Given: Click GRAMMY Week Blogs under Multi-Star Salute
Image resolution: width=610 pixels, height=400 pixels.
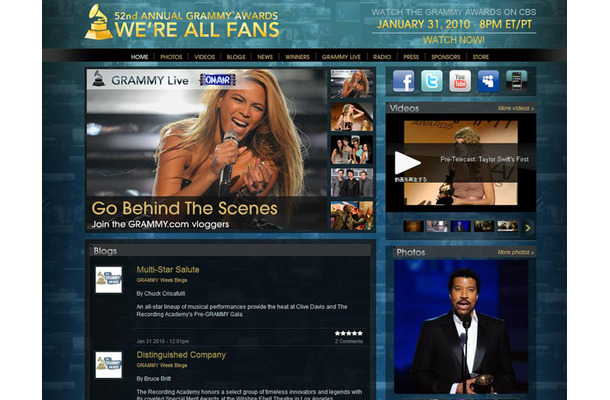Looking at the screenshot, I should click(x=162, y=280).
